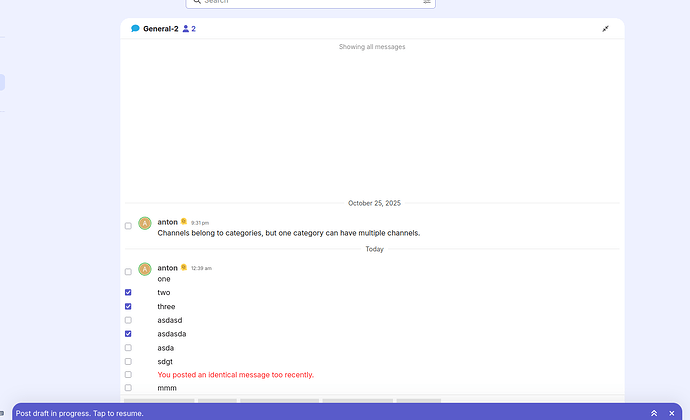Tick the checkbox beside 'mmm'
Viewport: 690px width, 420px height.
128,388
